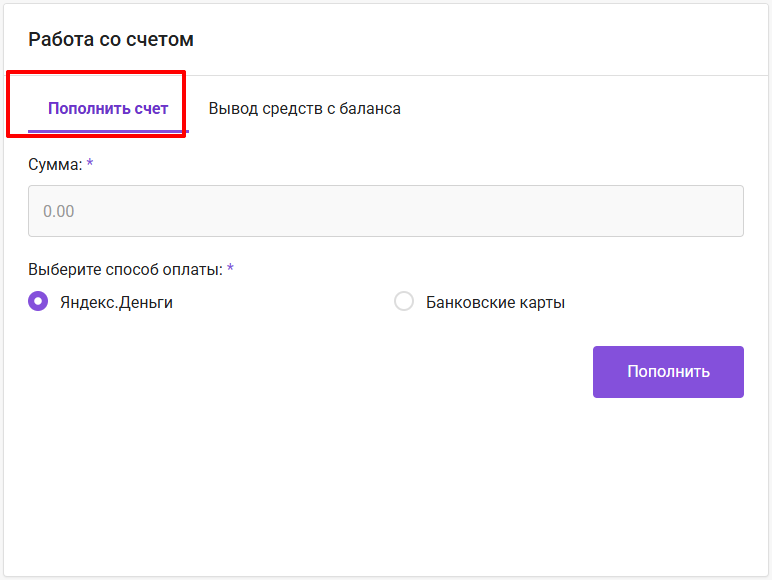Image resolution: width=772 pixels, height=580 pixels.
Task: Click the Сумма amount input field
Action: (385, 211)
